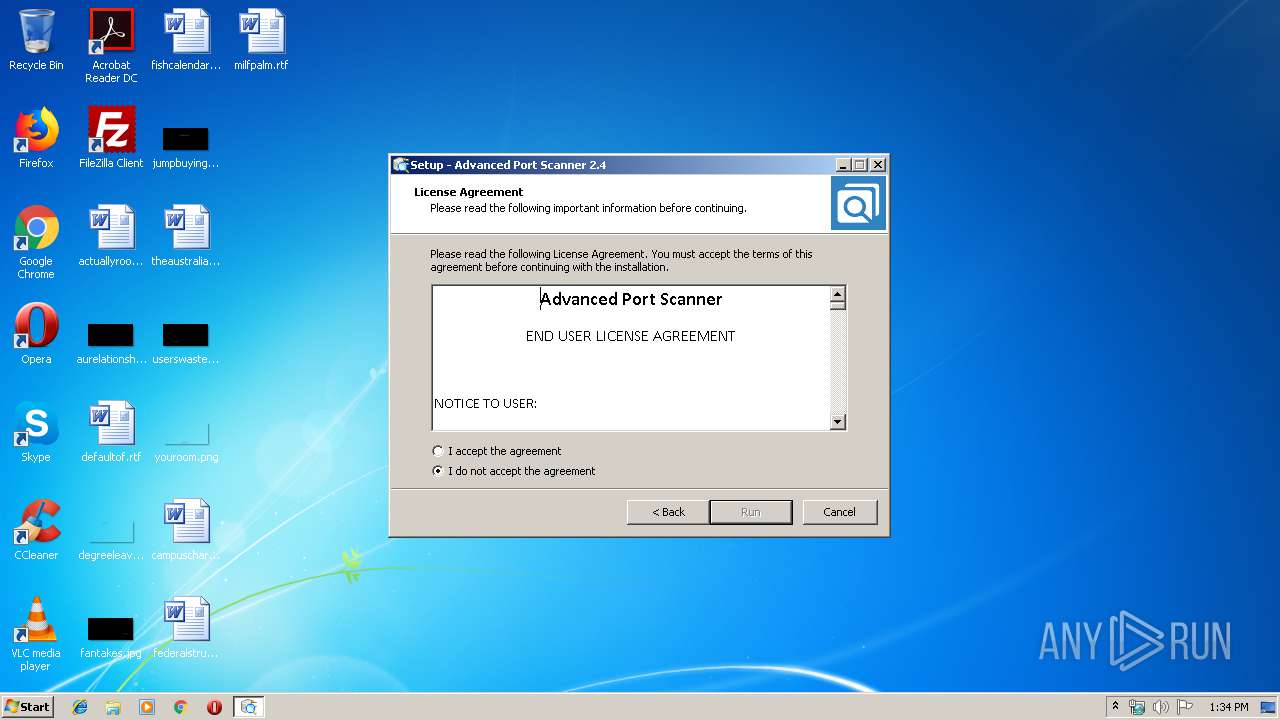Image resolution: width=1280 pixels, height=720 pixels.
Task: Select the aurelationsh desktop file
Action: (x=111, y=343)
